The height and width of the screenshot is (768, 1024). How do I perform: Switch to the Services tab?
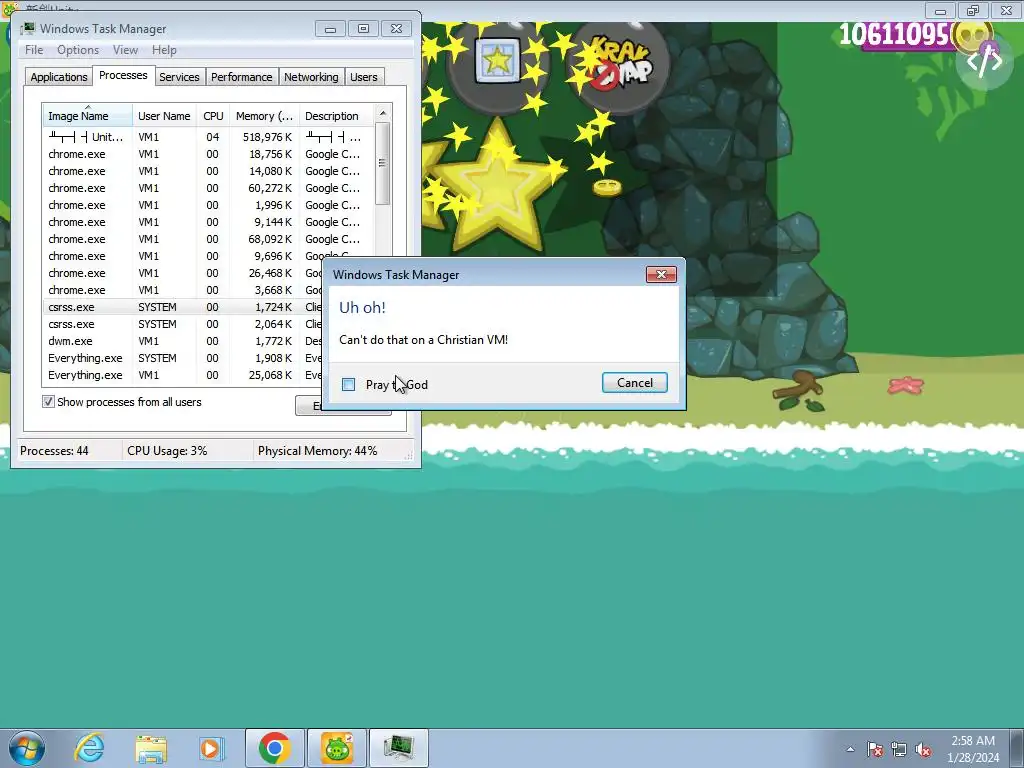point(179,77)
